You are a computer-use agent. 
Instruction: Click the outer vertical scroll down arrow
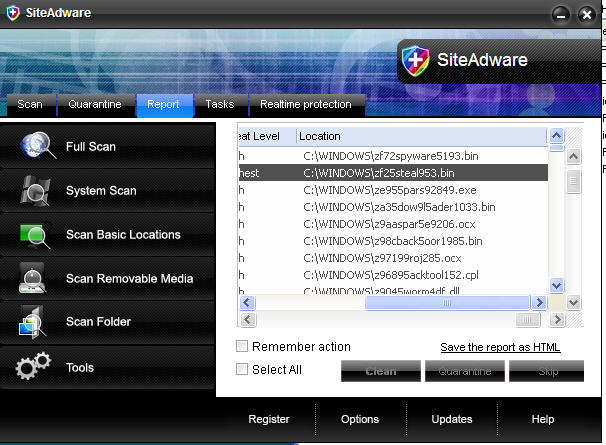(x=574, y=302)
